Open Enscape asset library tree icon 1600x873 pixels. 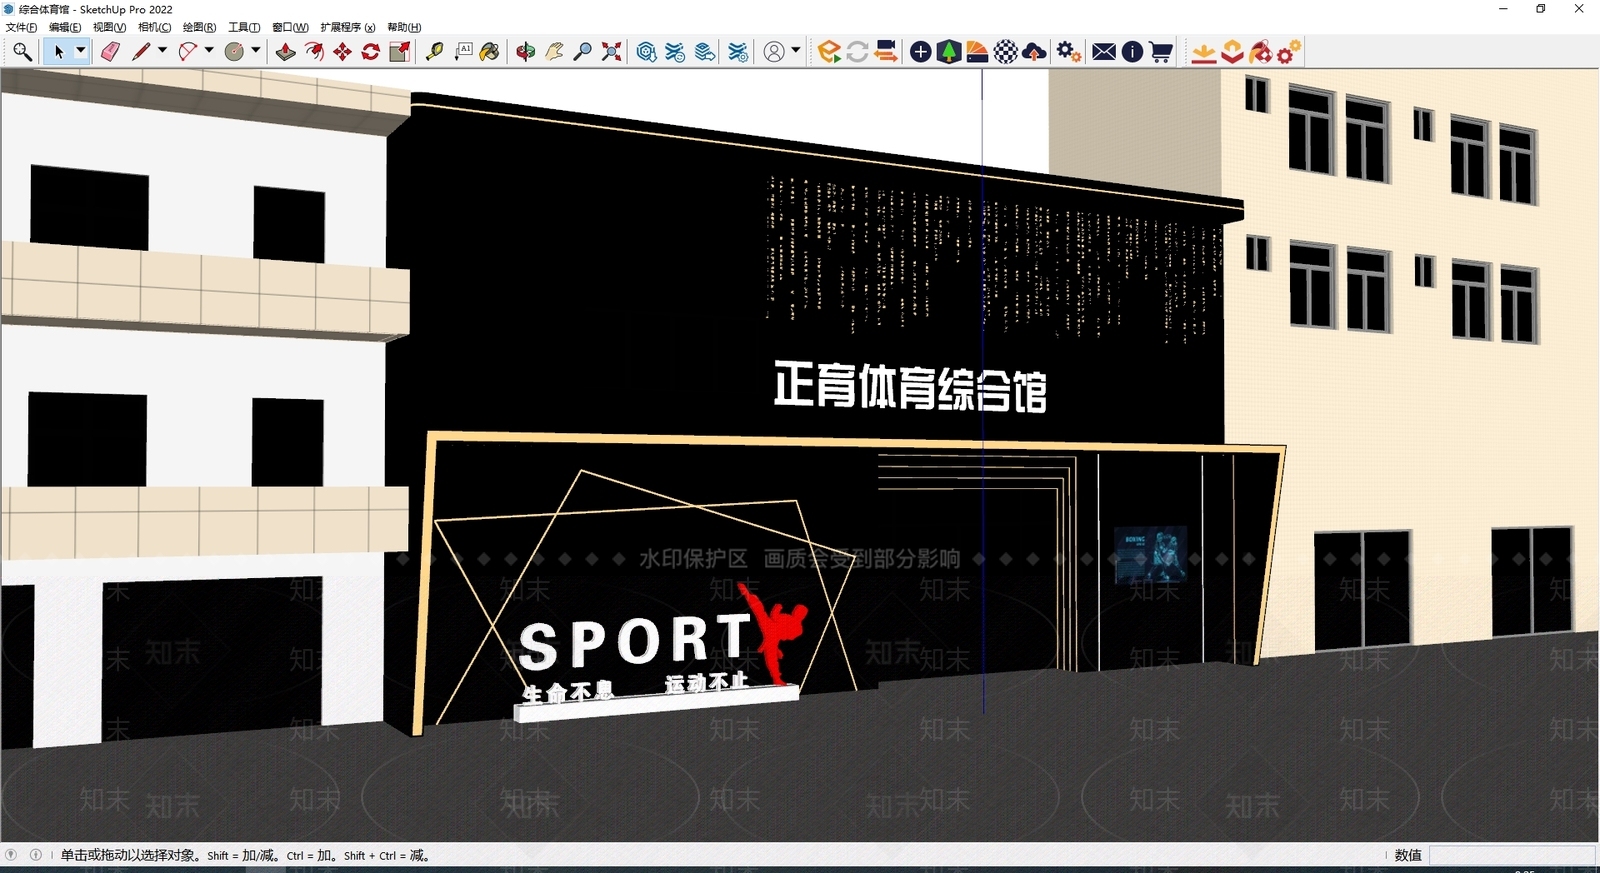(949, 51)
